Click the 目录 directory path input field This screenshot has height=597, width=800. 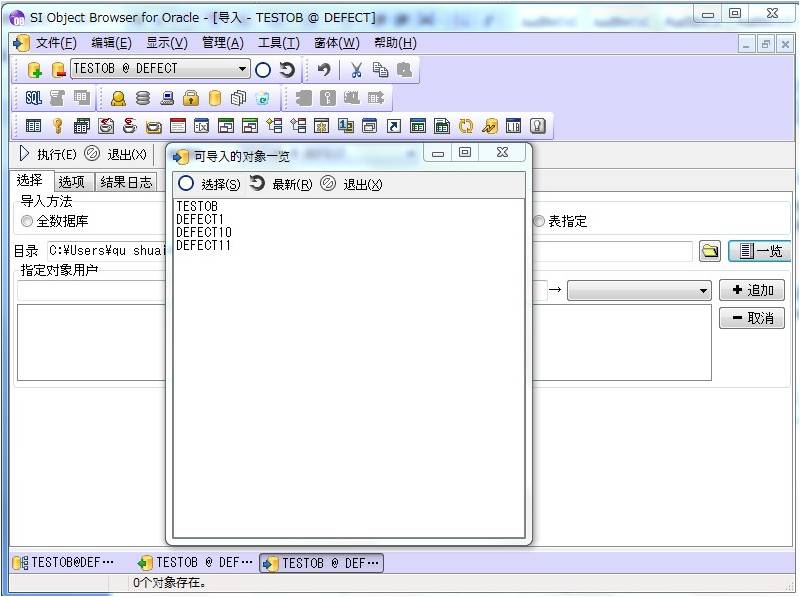[x=369, y=251]
